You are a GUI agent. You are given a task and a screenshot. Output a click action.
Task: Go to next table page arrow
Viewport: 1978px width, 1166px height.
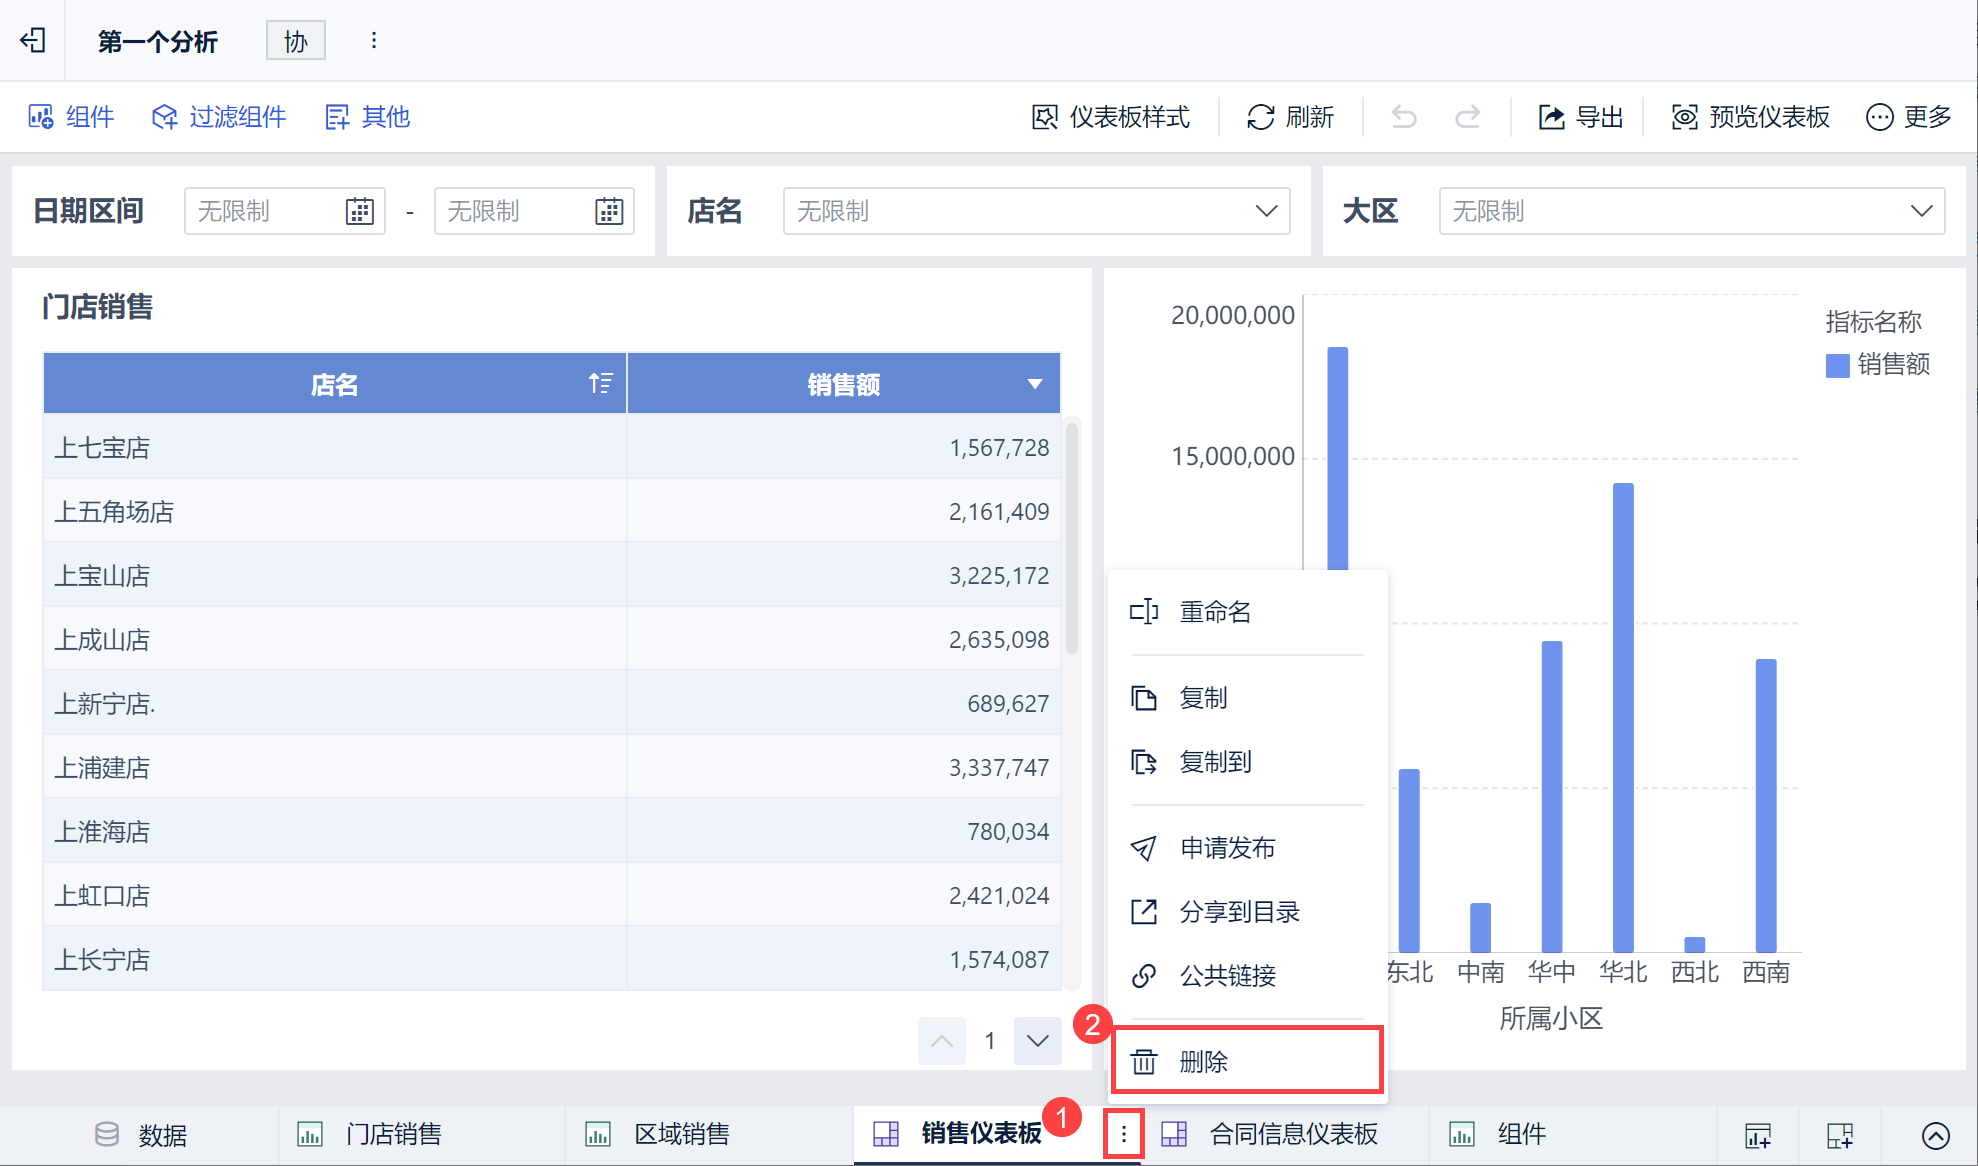(1037, 1041)
